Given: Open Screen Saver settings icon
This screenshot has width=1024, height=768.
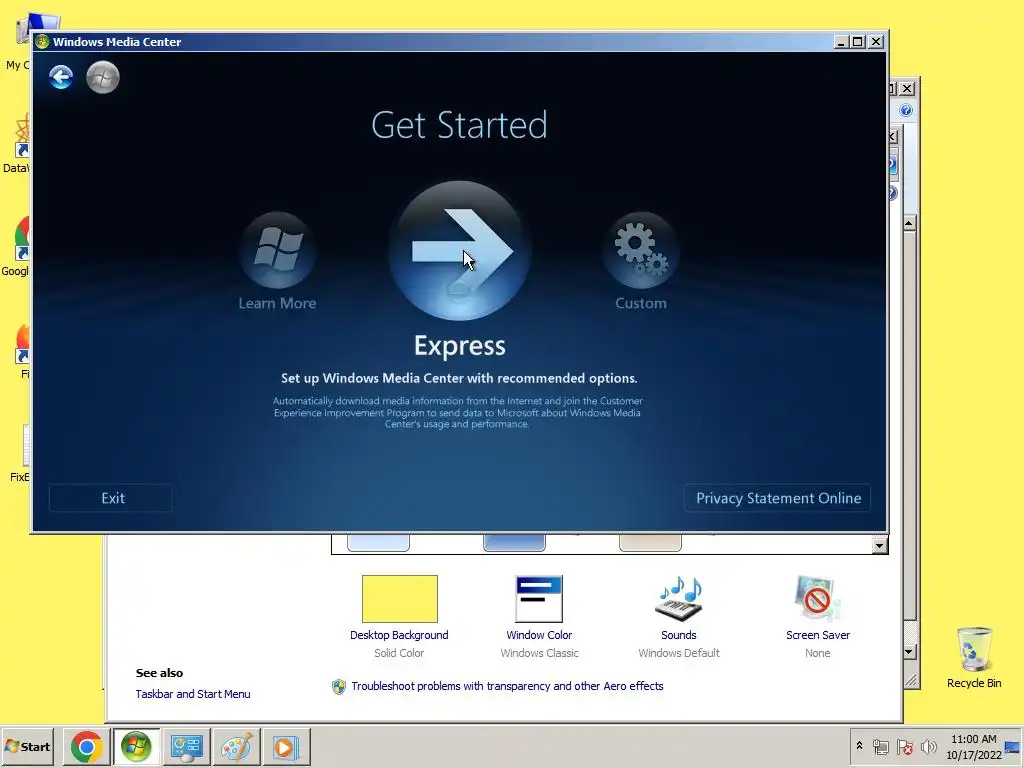Looking at the screenshot, I should click(x=818, y=598).
